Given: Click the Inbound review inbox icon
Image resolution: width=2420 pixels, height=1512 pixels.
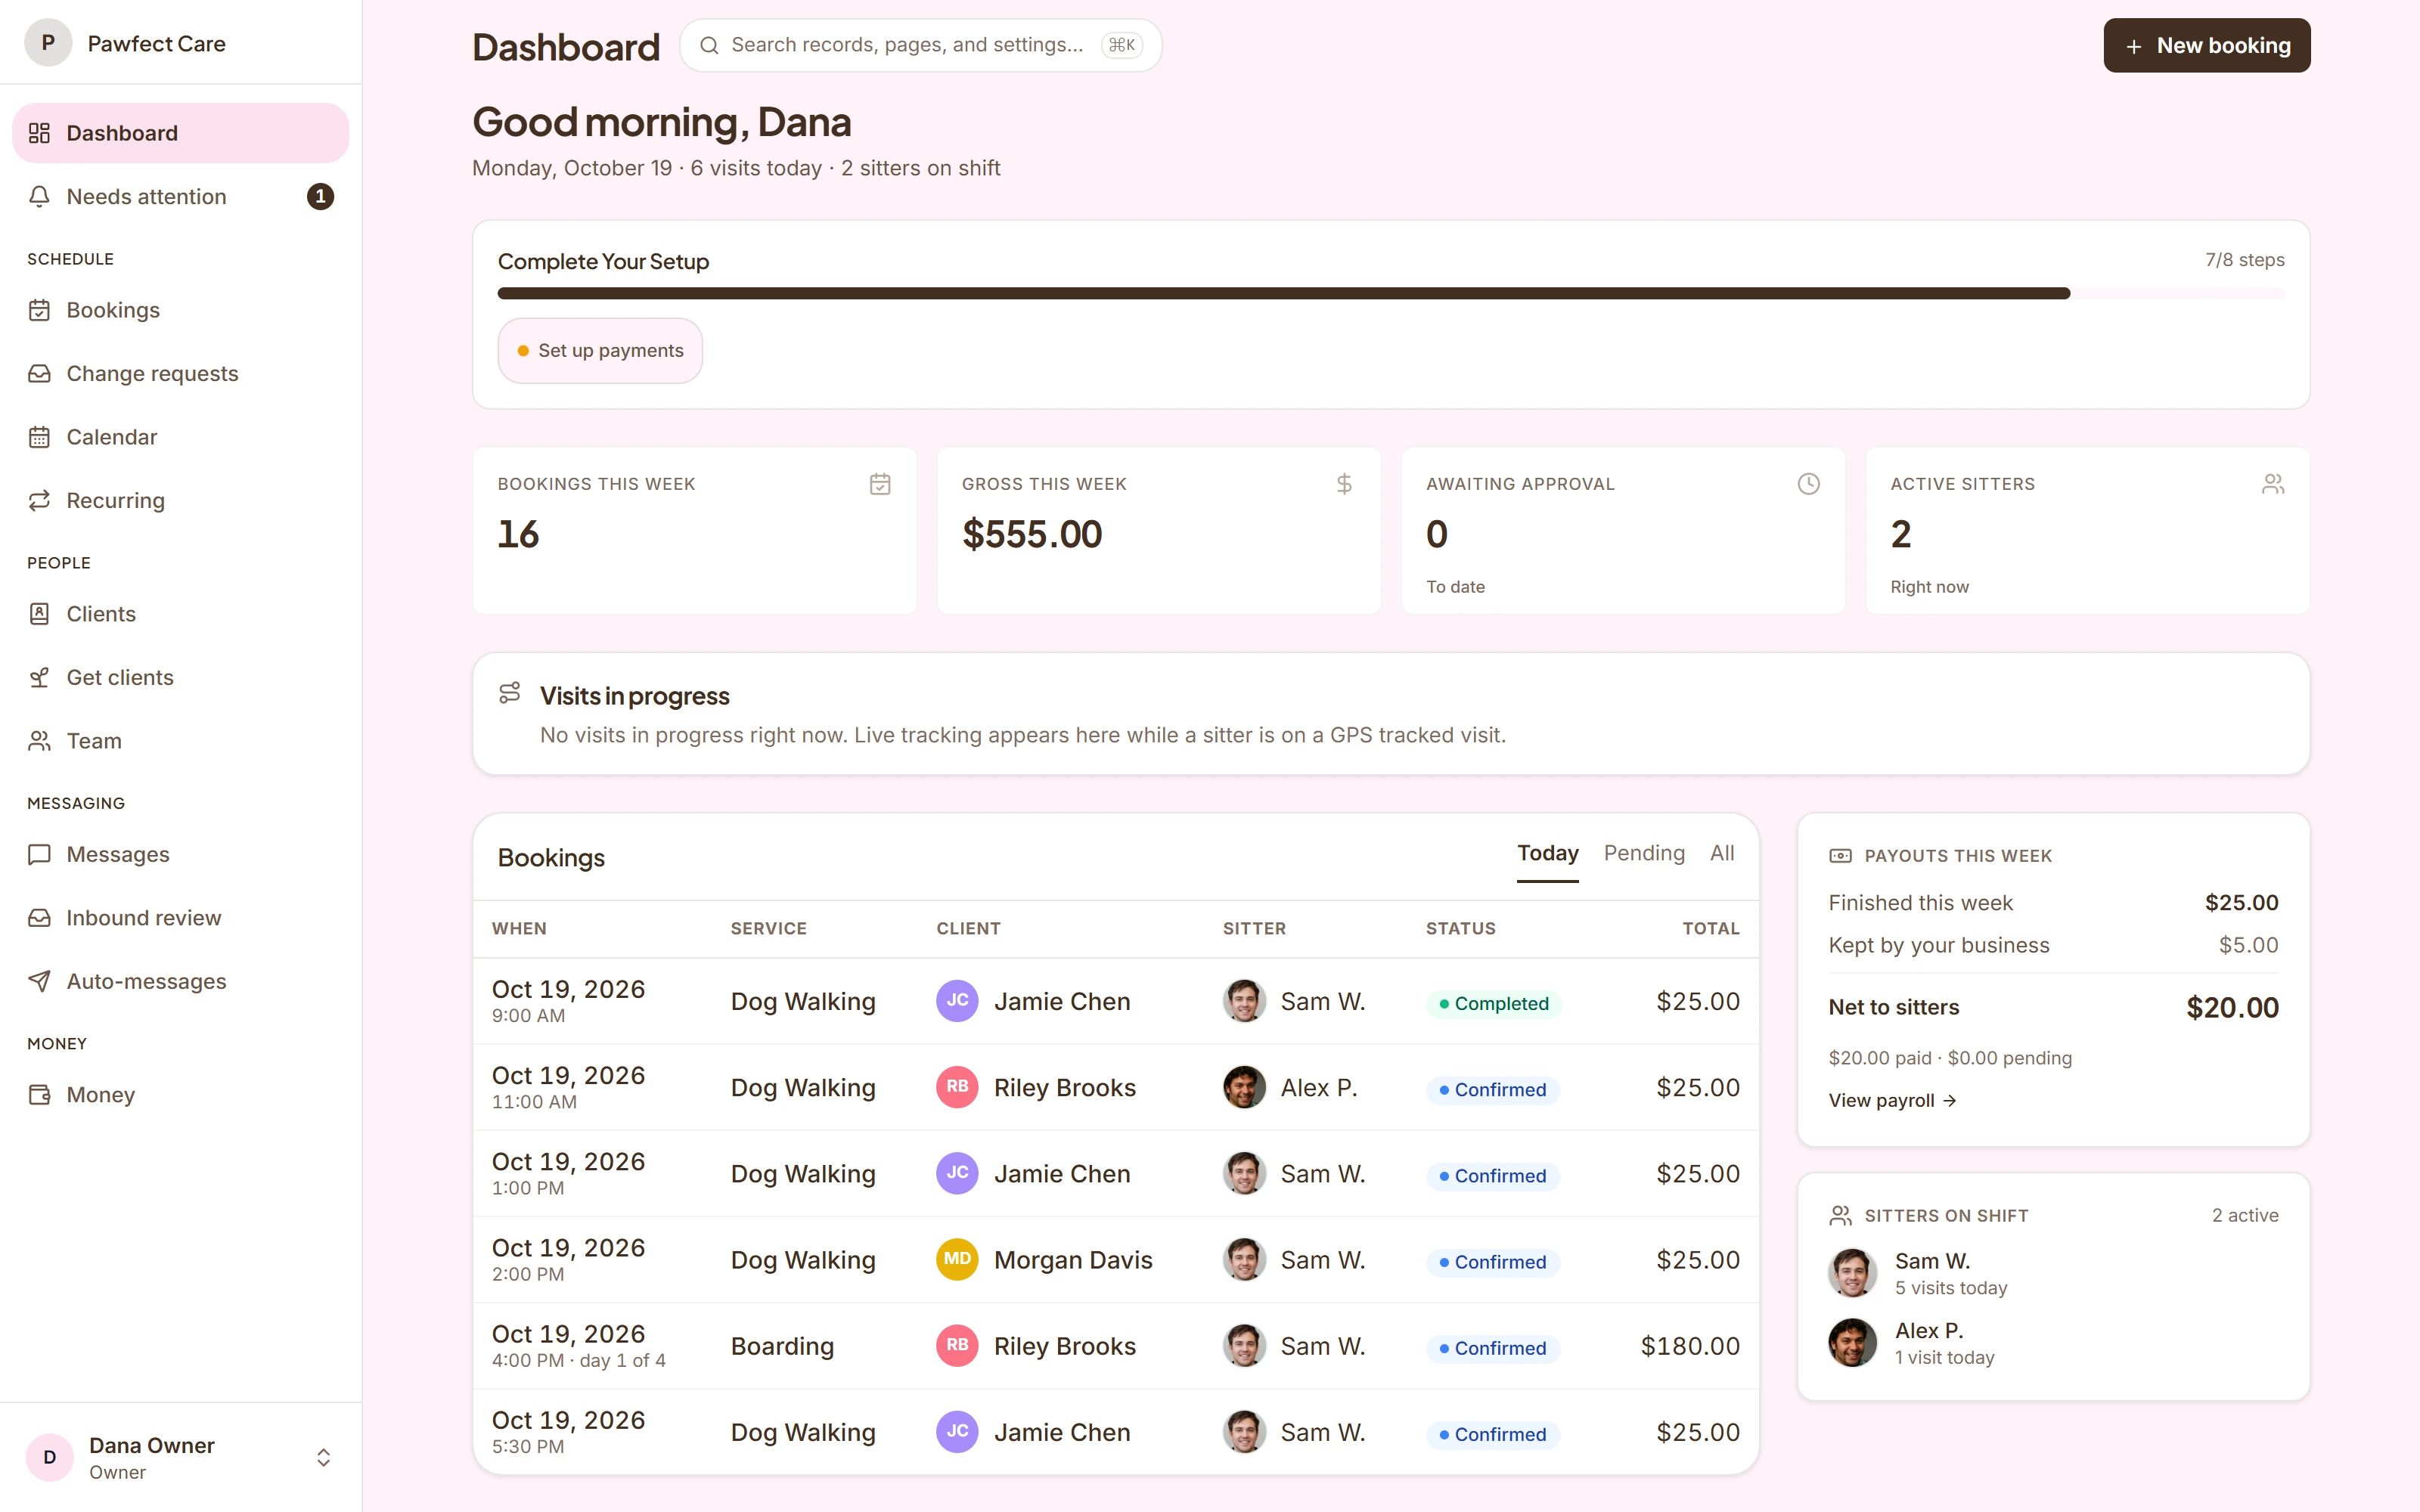Looking at the screenshot, I should (x=39, y=918).
